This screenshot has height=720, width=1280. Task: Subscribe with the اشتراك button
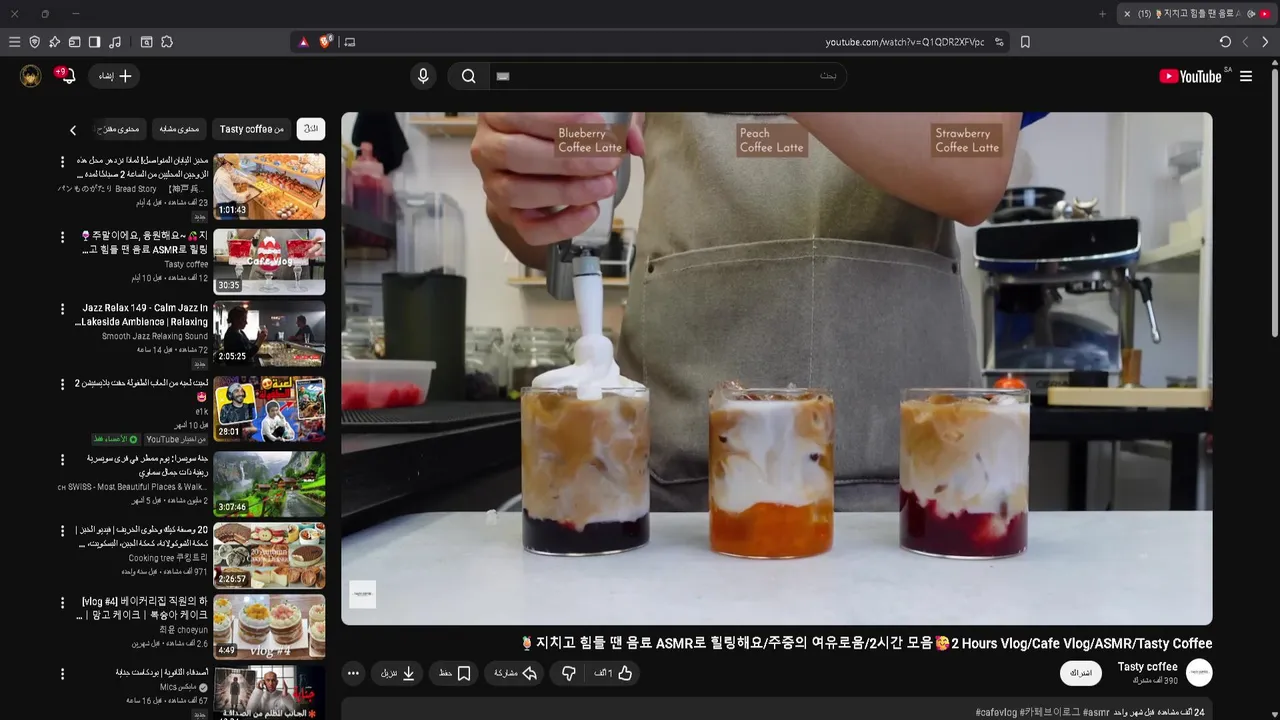click(x=1081, y=673)
